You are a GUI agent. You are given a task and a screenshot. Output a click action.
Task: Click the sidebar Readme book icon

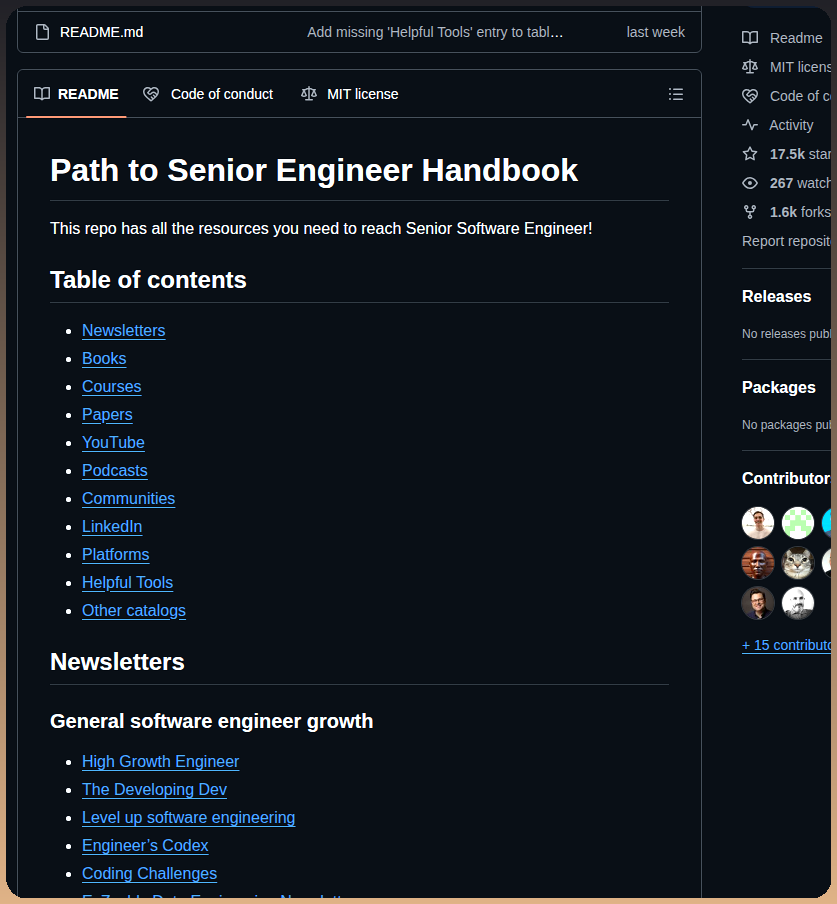[x=750, y=38]
